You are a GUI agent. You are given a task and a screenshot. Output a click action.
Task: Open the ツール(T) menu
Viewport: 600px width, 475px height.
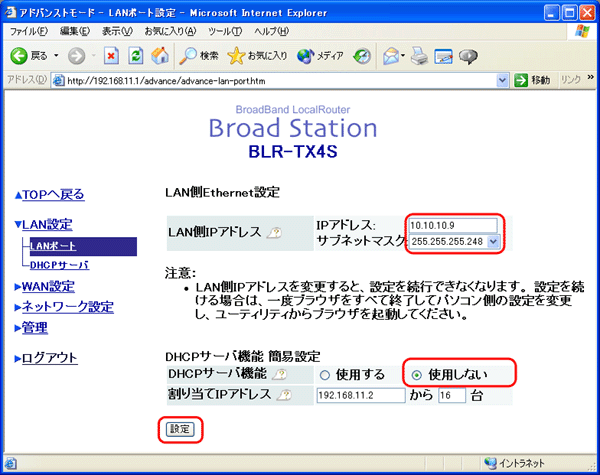tap(225, 31)
